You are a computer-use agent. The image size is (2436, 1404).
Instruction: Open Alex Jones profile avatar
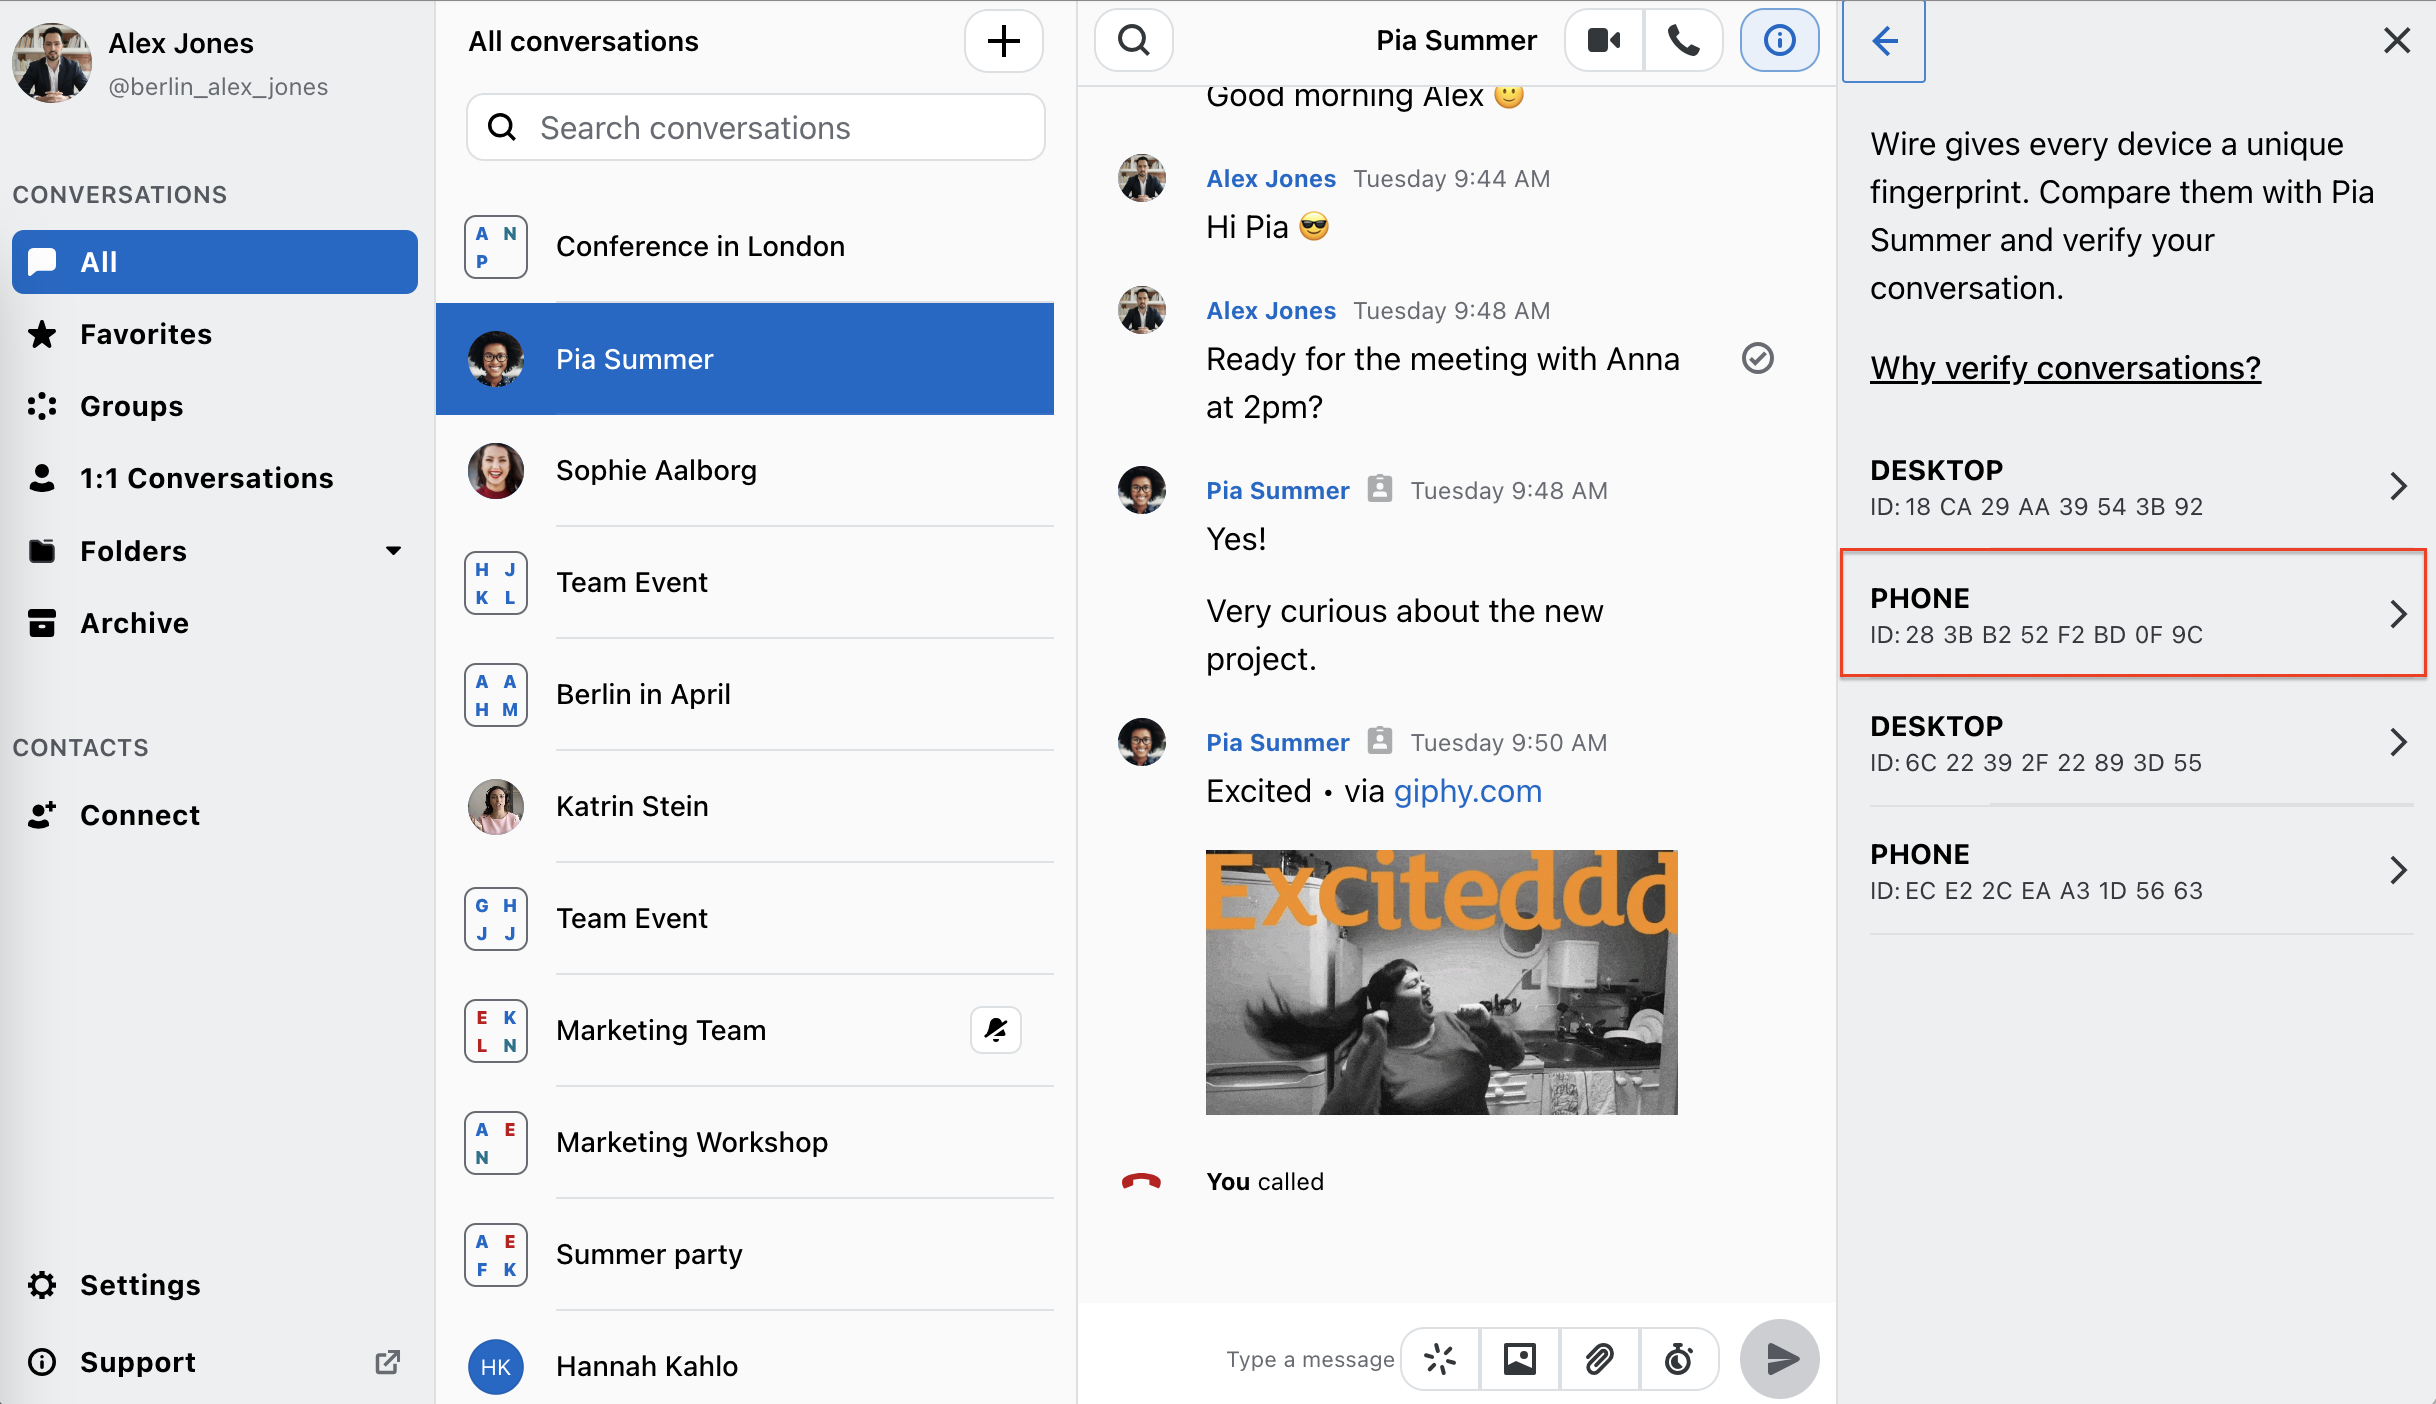coord(52,63)
